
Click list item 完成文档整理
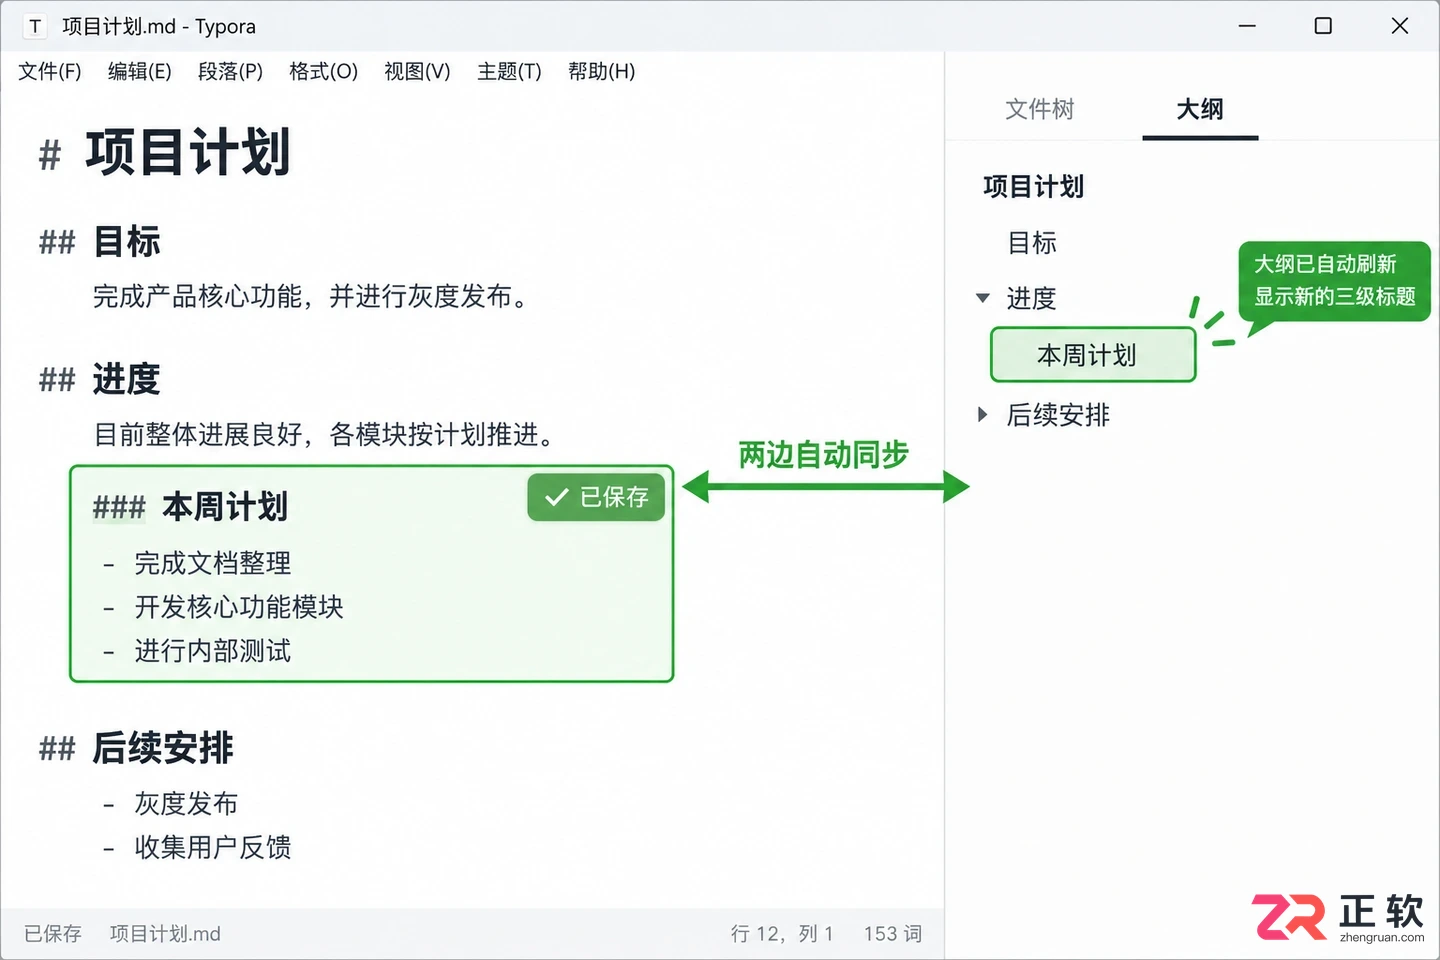pyautogui.click(x=213, y=564)
